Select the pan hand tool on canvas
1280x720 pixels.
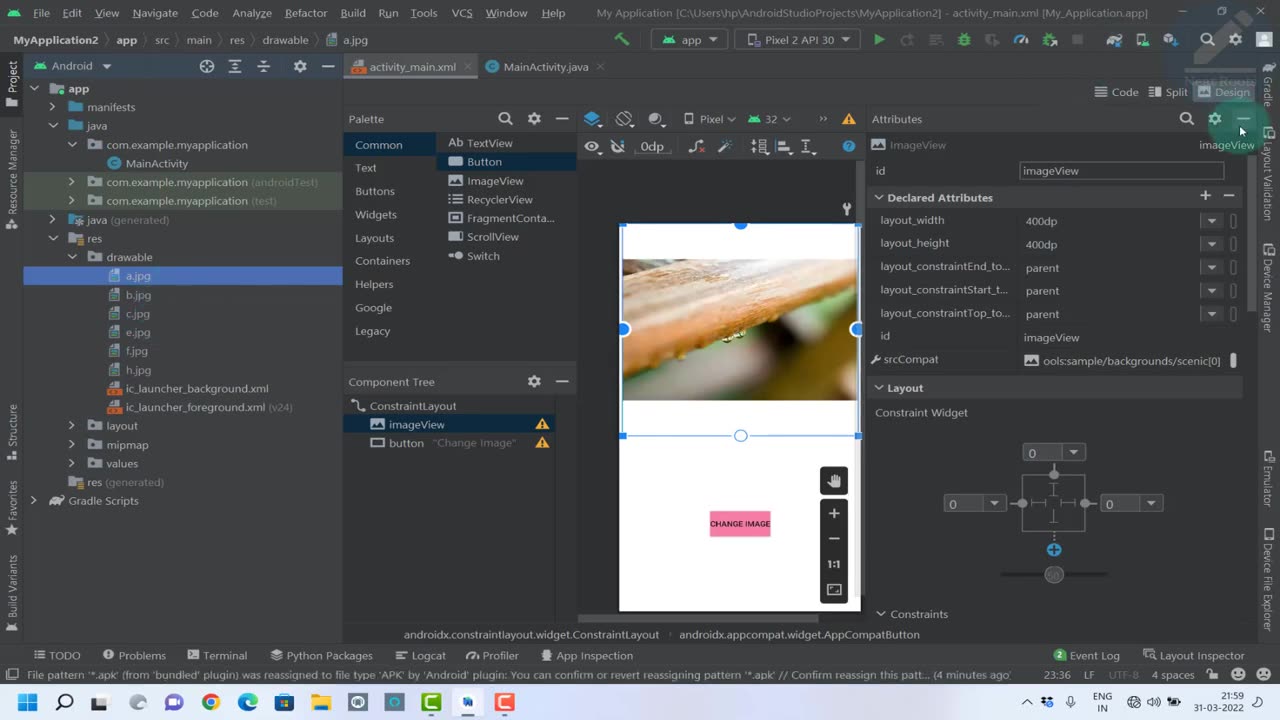[834, 481]
